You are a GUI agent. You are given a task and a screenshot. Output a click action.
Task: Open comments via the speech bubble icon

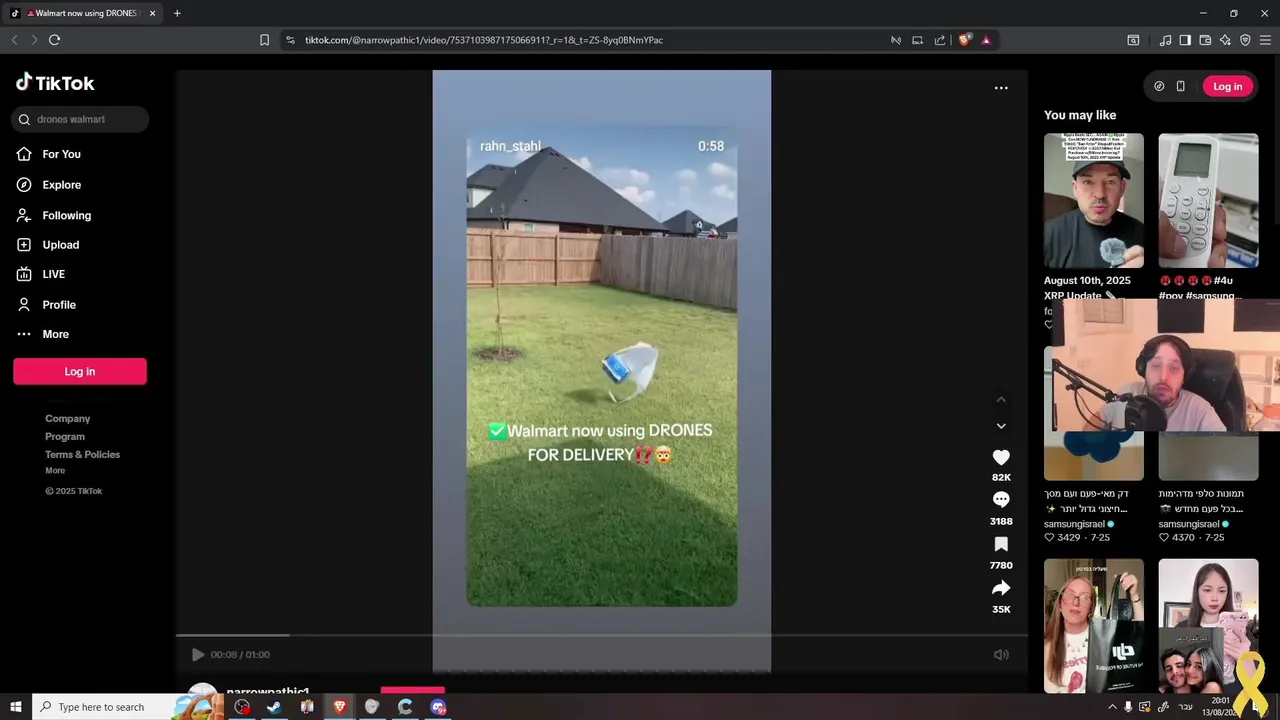[x=1001, y=500]
